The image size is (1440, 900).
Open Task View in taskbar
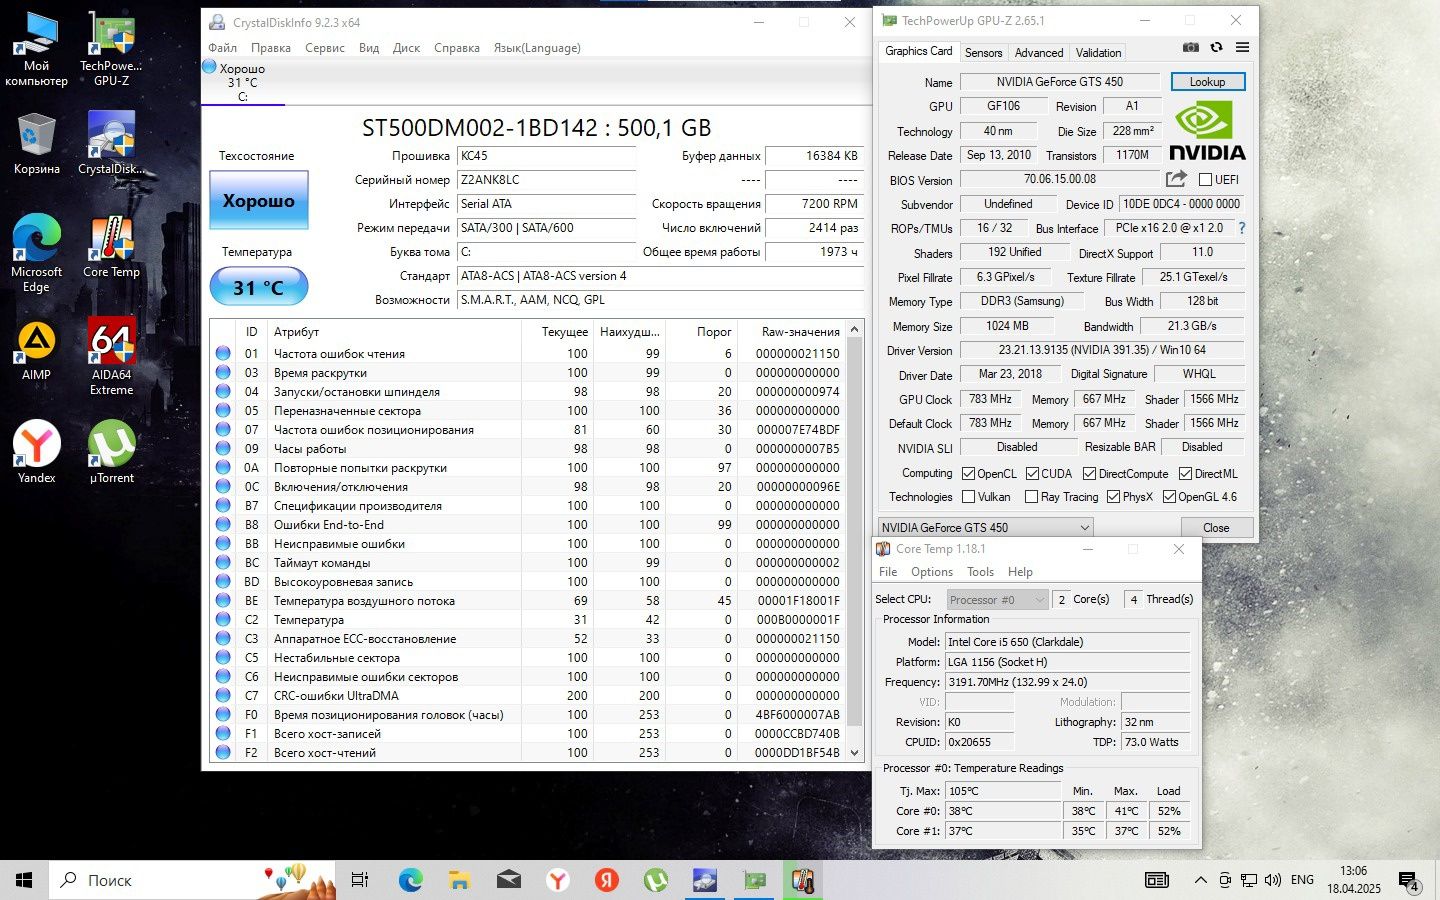click(x=360, y=880)
